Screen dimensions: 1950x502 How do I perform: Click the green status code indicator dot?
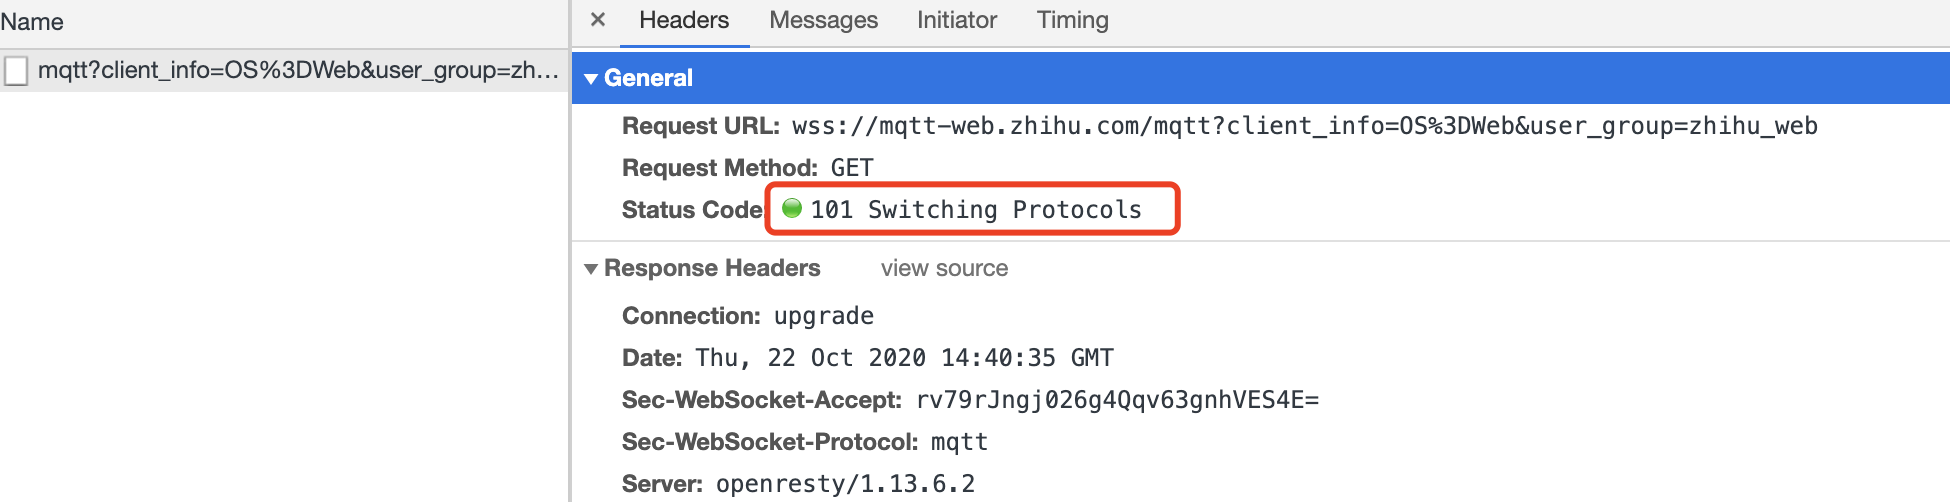click(792, 208)
